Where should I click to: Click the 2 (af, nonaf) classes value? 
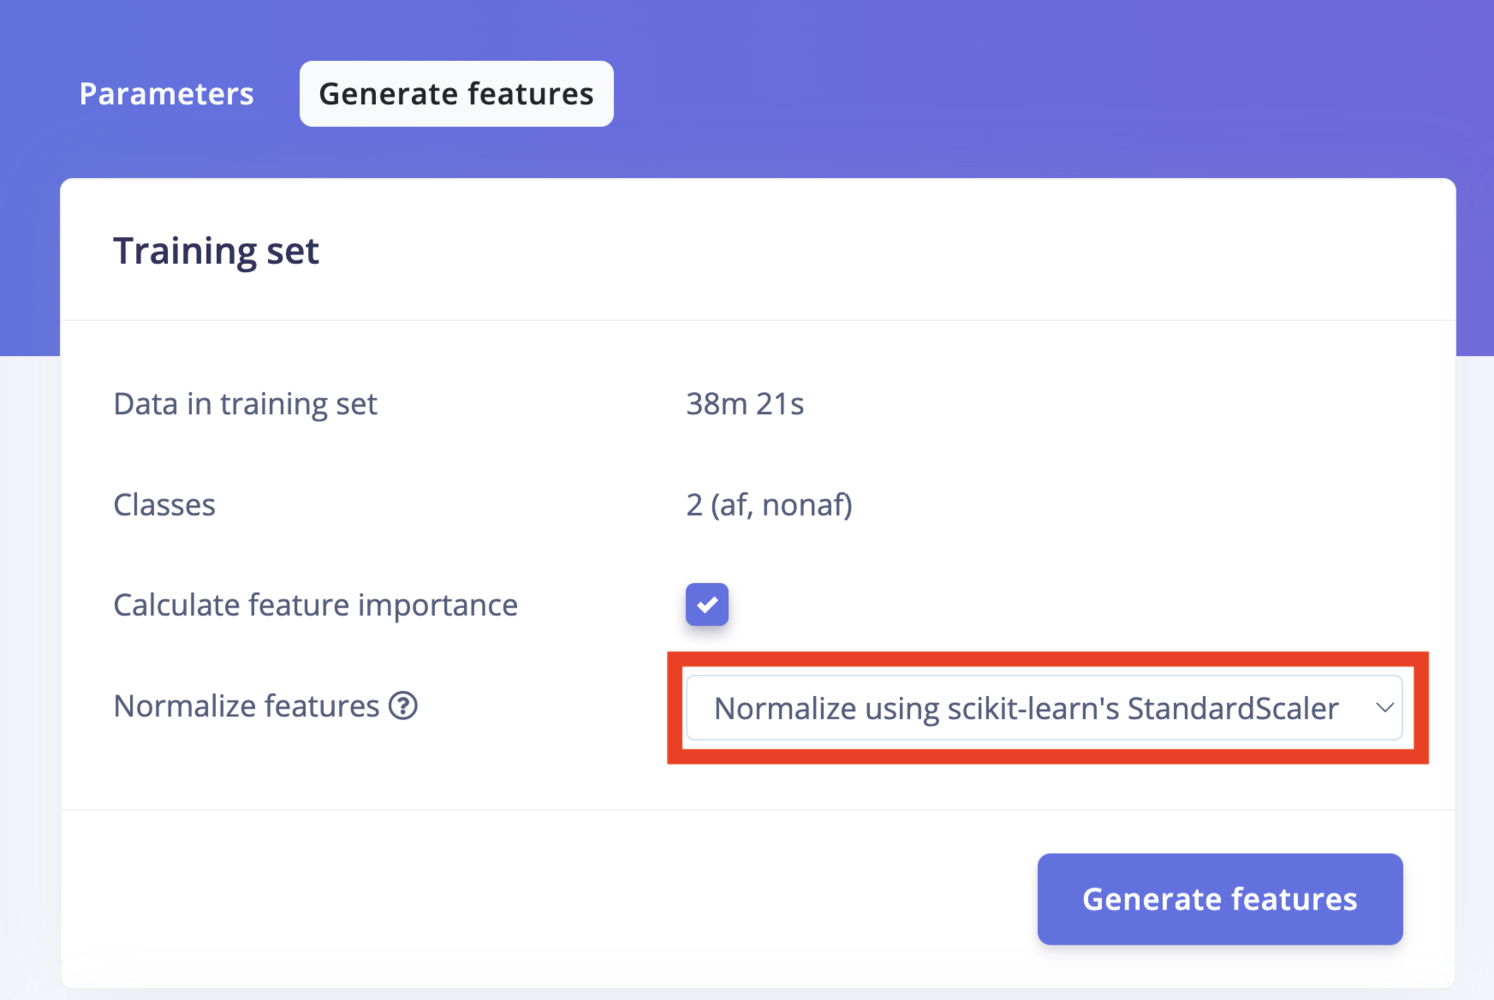pos(769,505)
